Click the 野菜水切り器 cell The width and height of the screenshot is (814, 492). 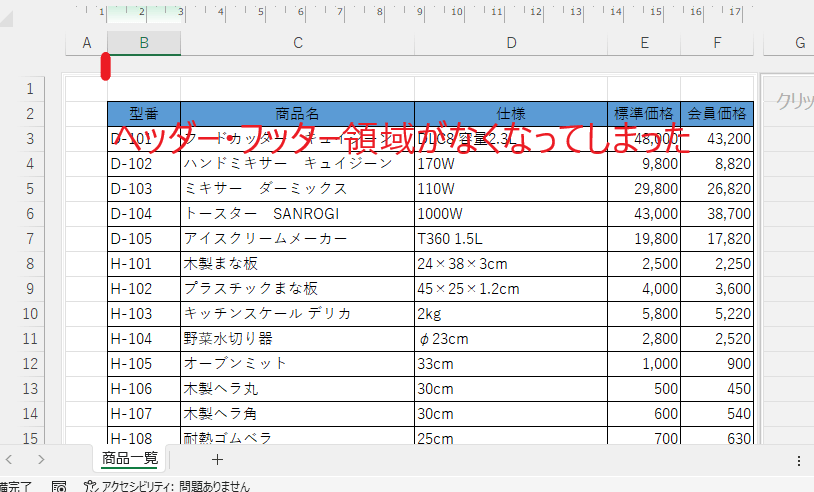tap(297, 338)
